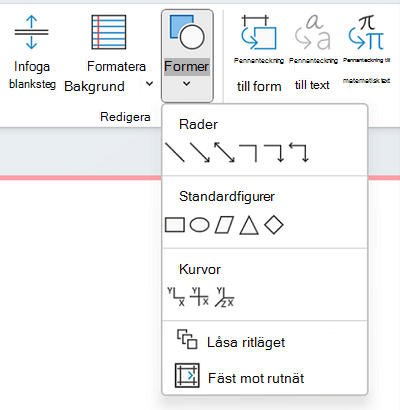400x410 pixels.
Task: Insert the 3D XYZ axes graph
Action: 224,297
